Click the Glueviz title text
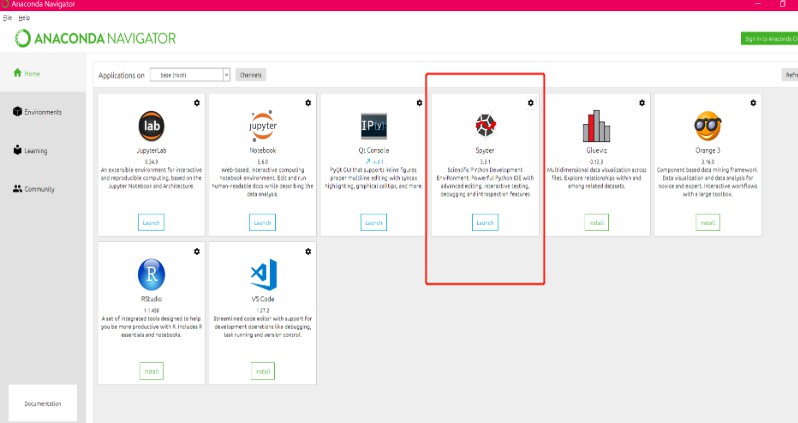Image resolution: width=798 pixels, height=423 pixels. point(596,150)
